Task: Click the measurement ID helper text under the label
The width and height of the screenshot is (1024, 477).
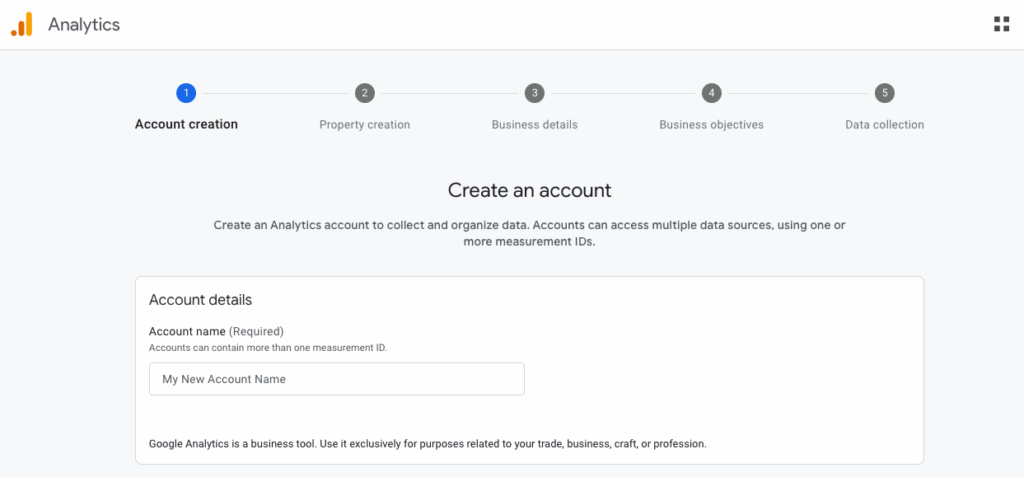Action: tap(268, 347)
